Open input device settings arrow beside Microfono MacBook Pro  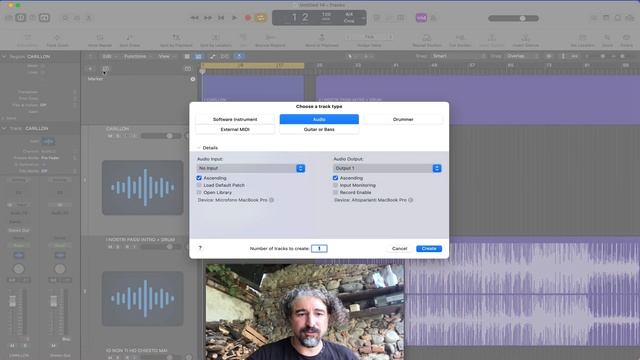point(271,200)
